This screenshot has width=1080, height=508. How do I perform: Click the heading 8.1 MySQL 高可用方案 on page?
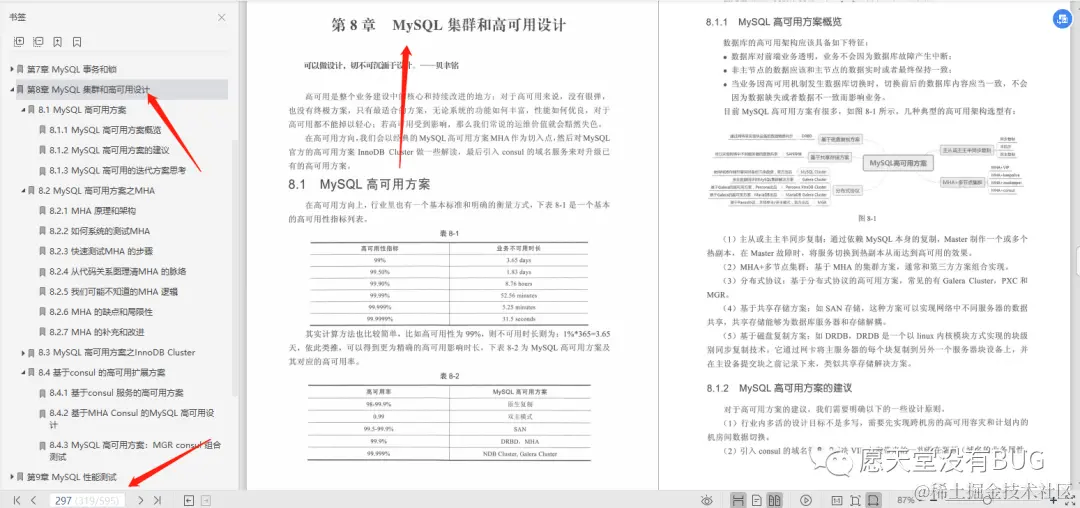[x=359, y=184]
